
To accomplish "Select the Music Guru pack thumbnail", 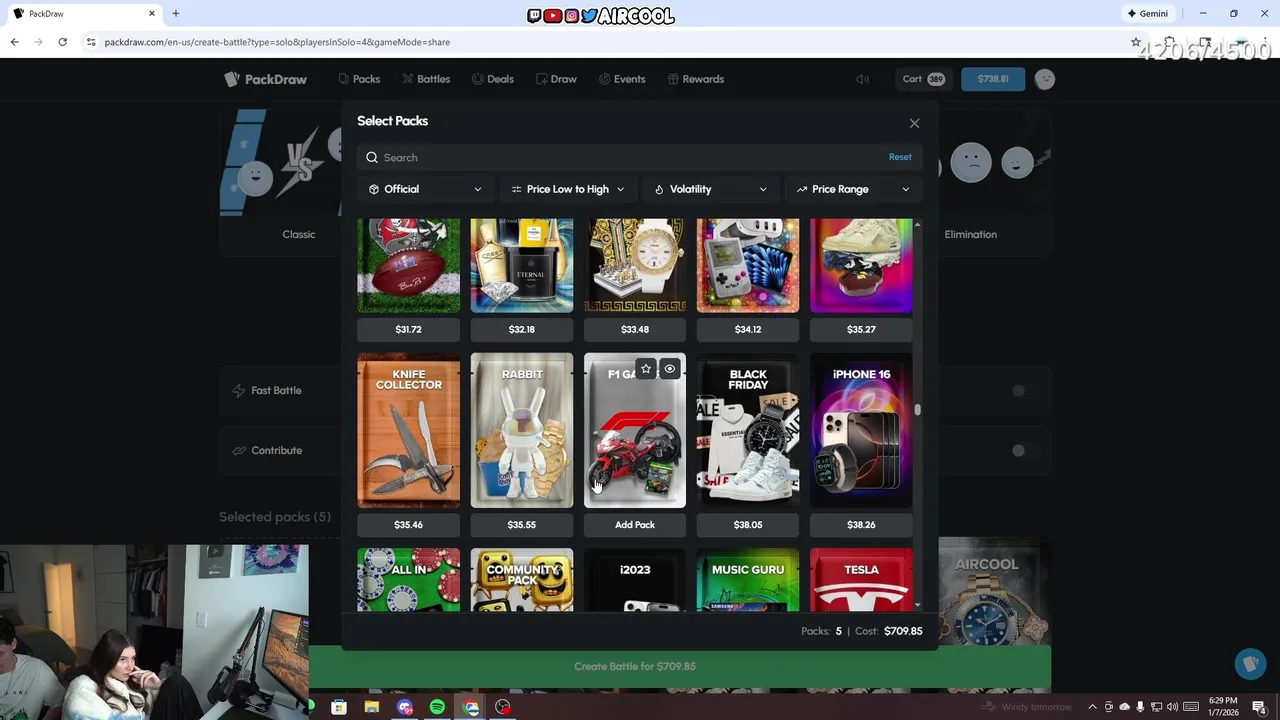I will tap(748, 579).
